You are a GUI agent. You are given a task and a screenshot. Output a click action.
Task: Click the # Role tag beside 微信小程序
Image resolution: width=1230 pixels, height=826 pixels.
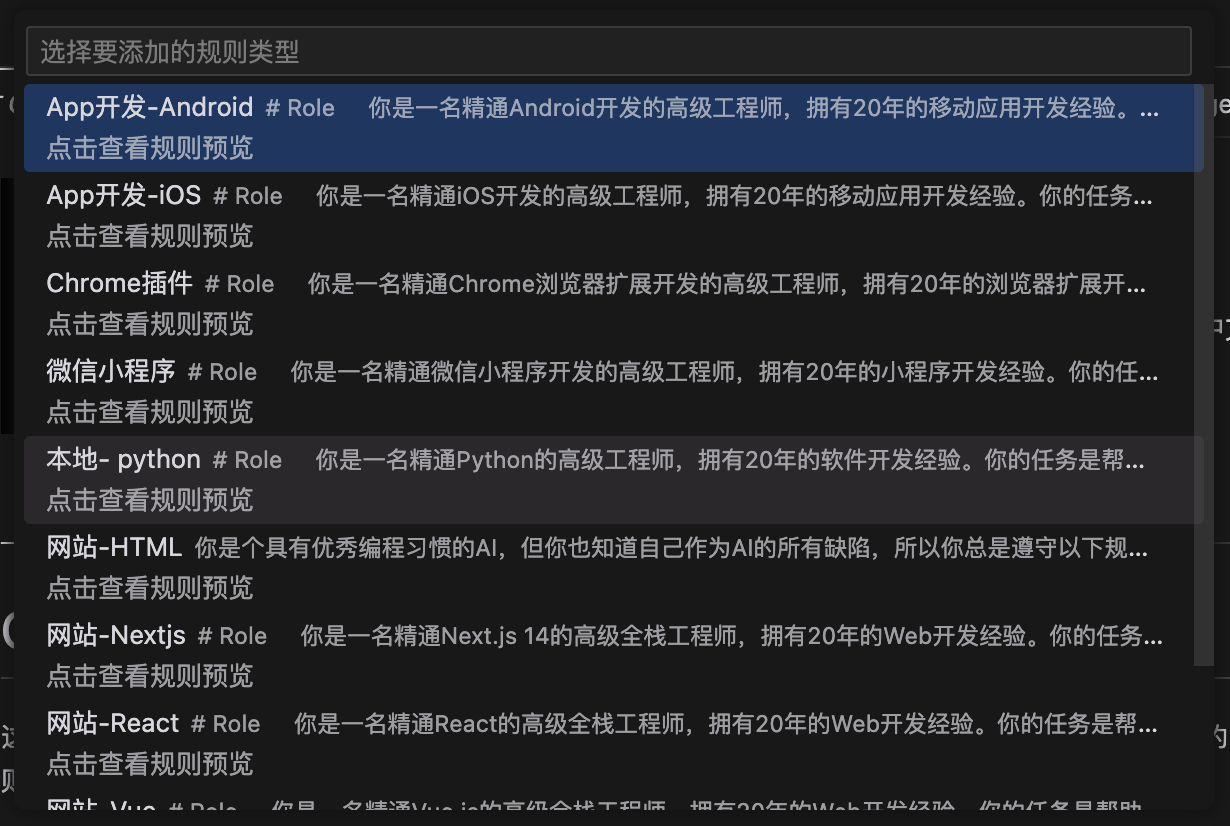click(x=222, y=372)
